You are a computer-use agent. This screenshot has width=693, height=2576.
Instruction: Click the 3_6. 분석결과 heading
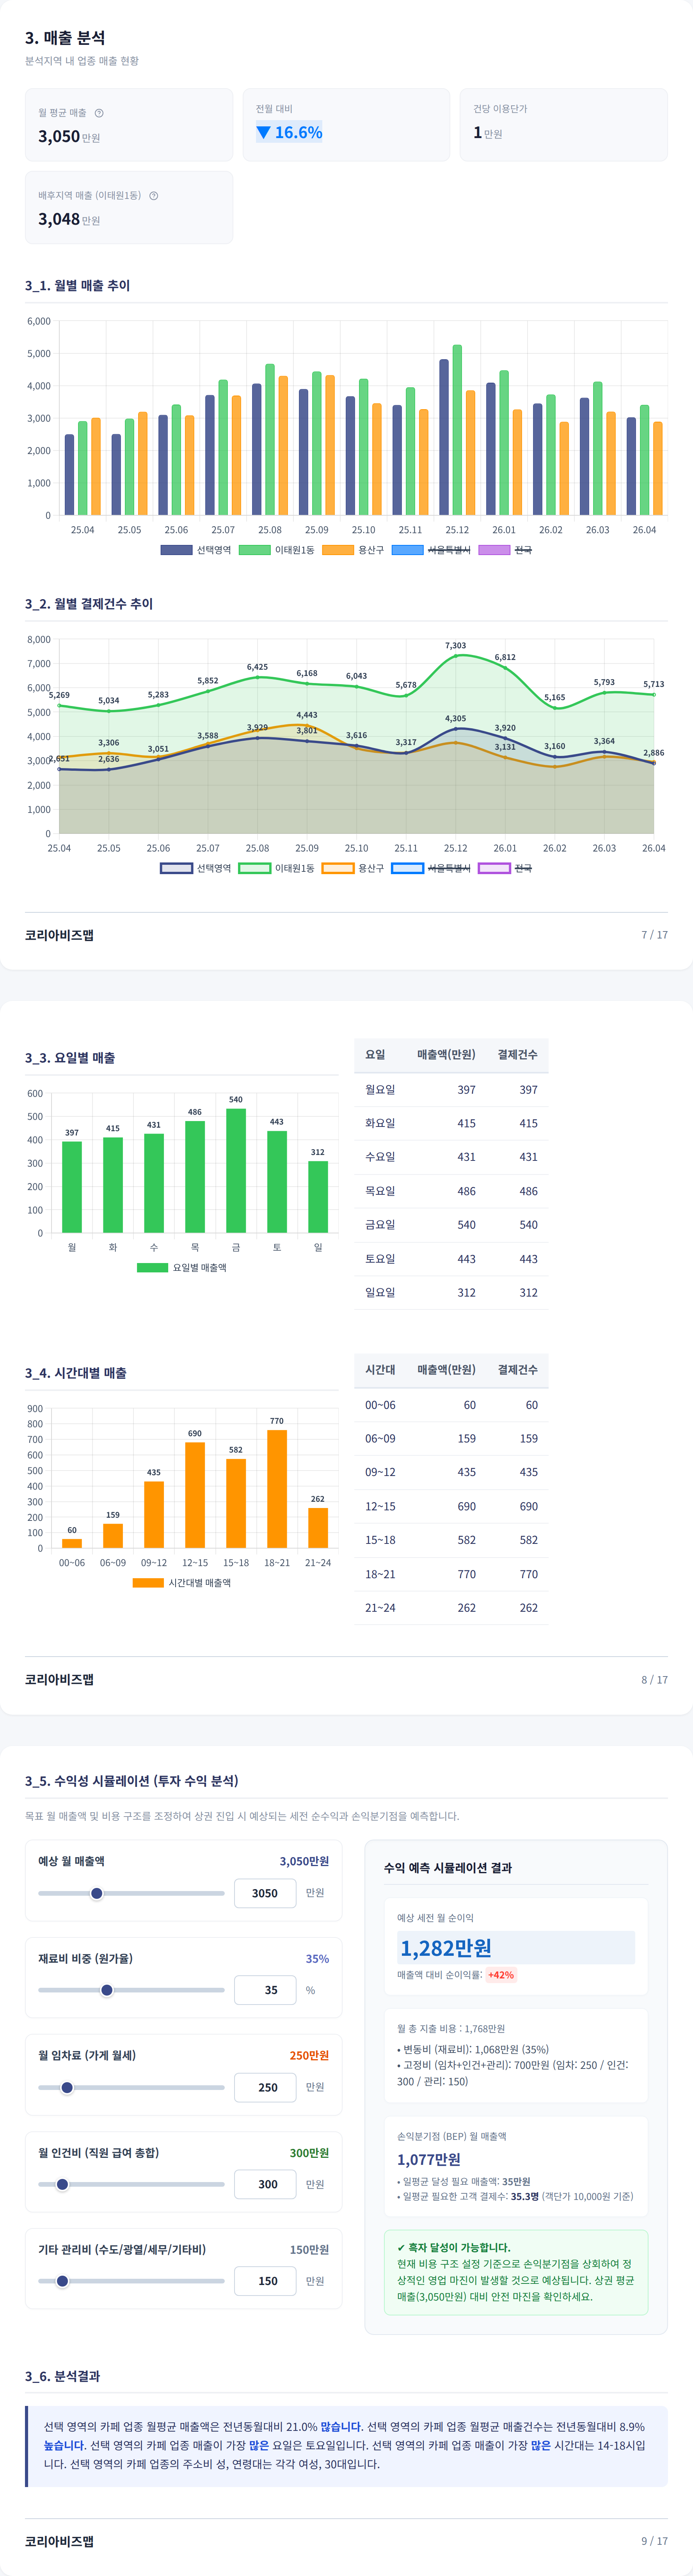pyautogui.click(x=62, y=2376)
